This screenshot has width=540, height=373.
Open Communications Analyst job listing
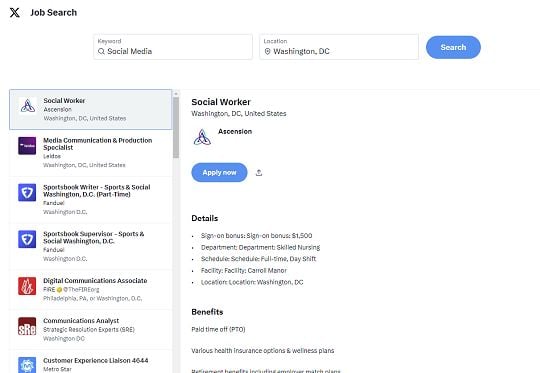click(91, 330)
